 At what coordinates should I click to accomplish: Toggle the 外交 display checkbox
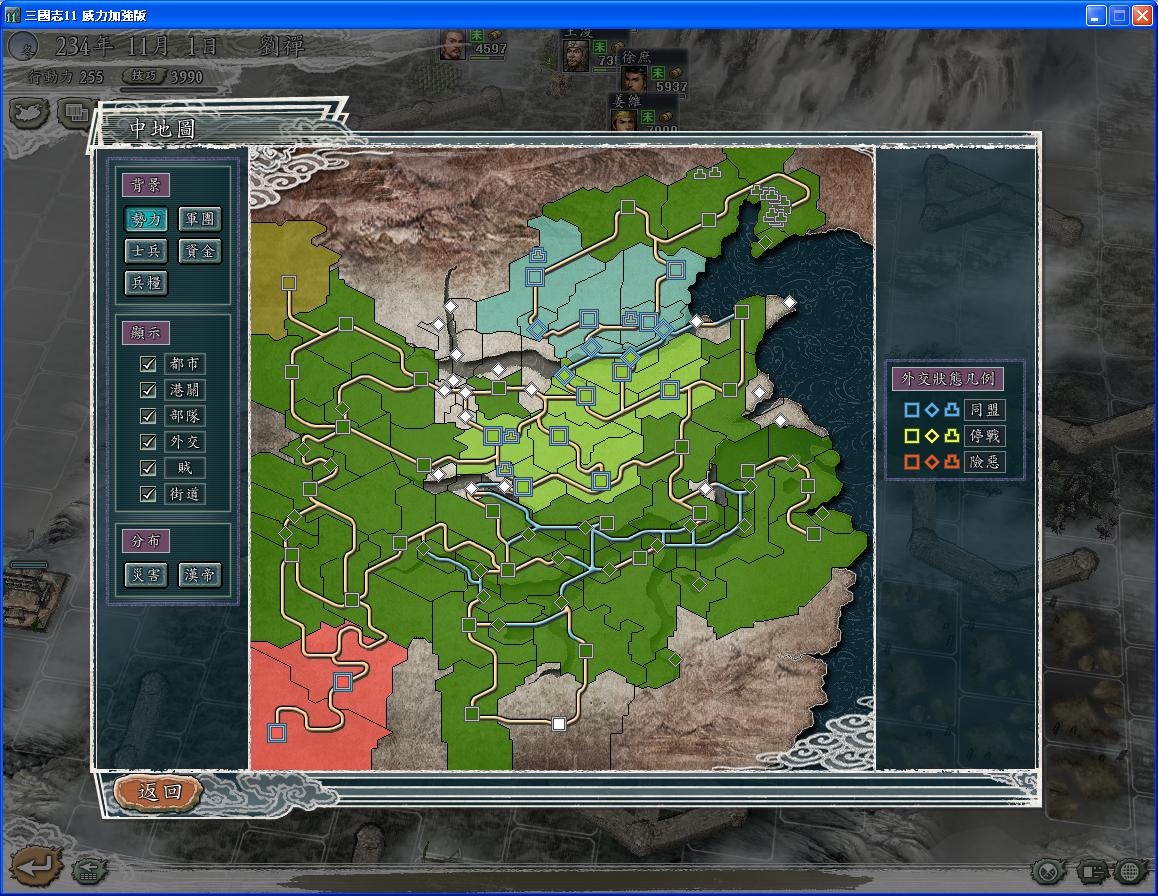(x=148, y=442)
